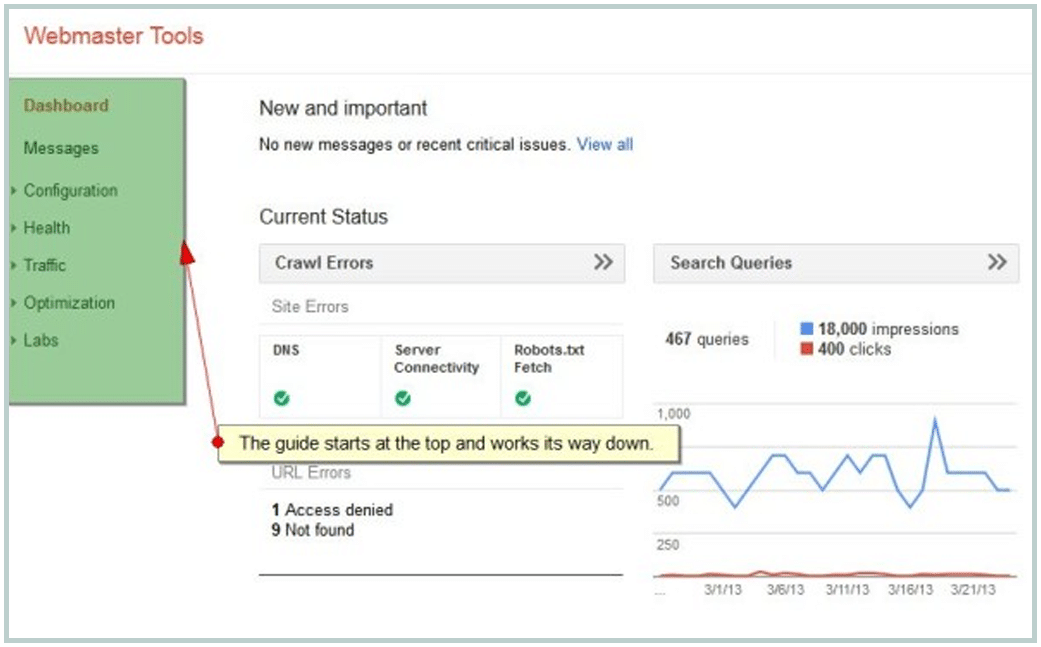Select the Labs sidebar section
The height and width of the screenshot is (647, 1041).
click(41, 340)
